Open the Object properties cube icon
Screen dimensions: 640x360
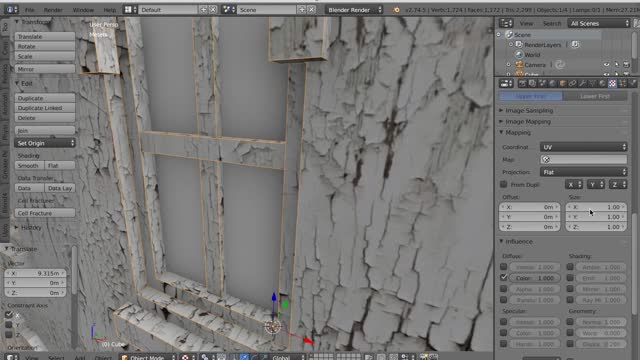pyautogui.click(x=562, y=83)
